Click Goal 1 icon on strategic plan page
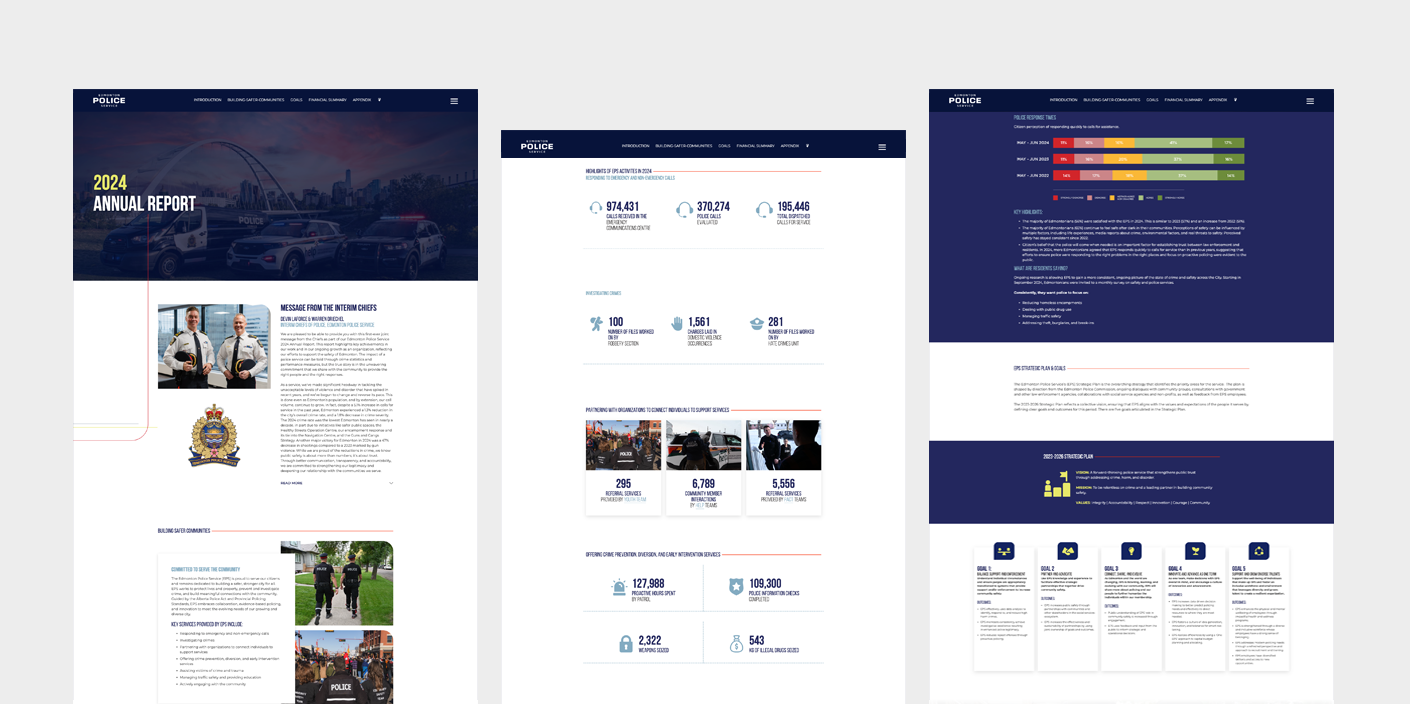Screen dimensions: 1410x704 pyautogui.click(x=1004, y=550)
